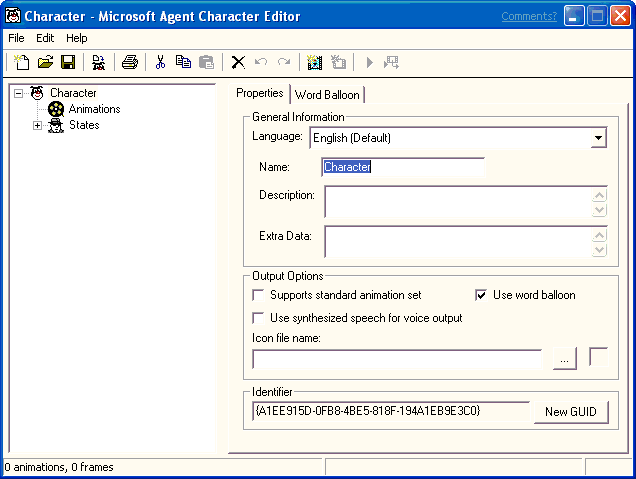Screen dimensions: 636x479
Task: Click the icon preview box
Action: pos(598,357)
